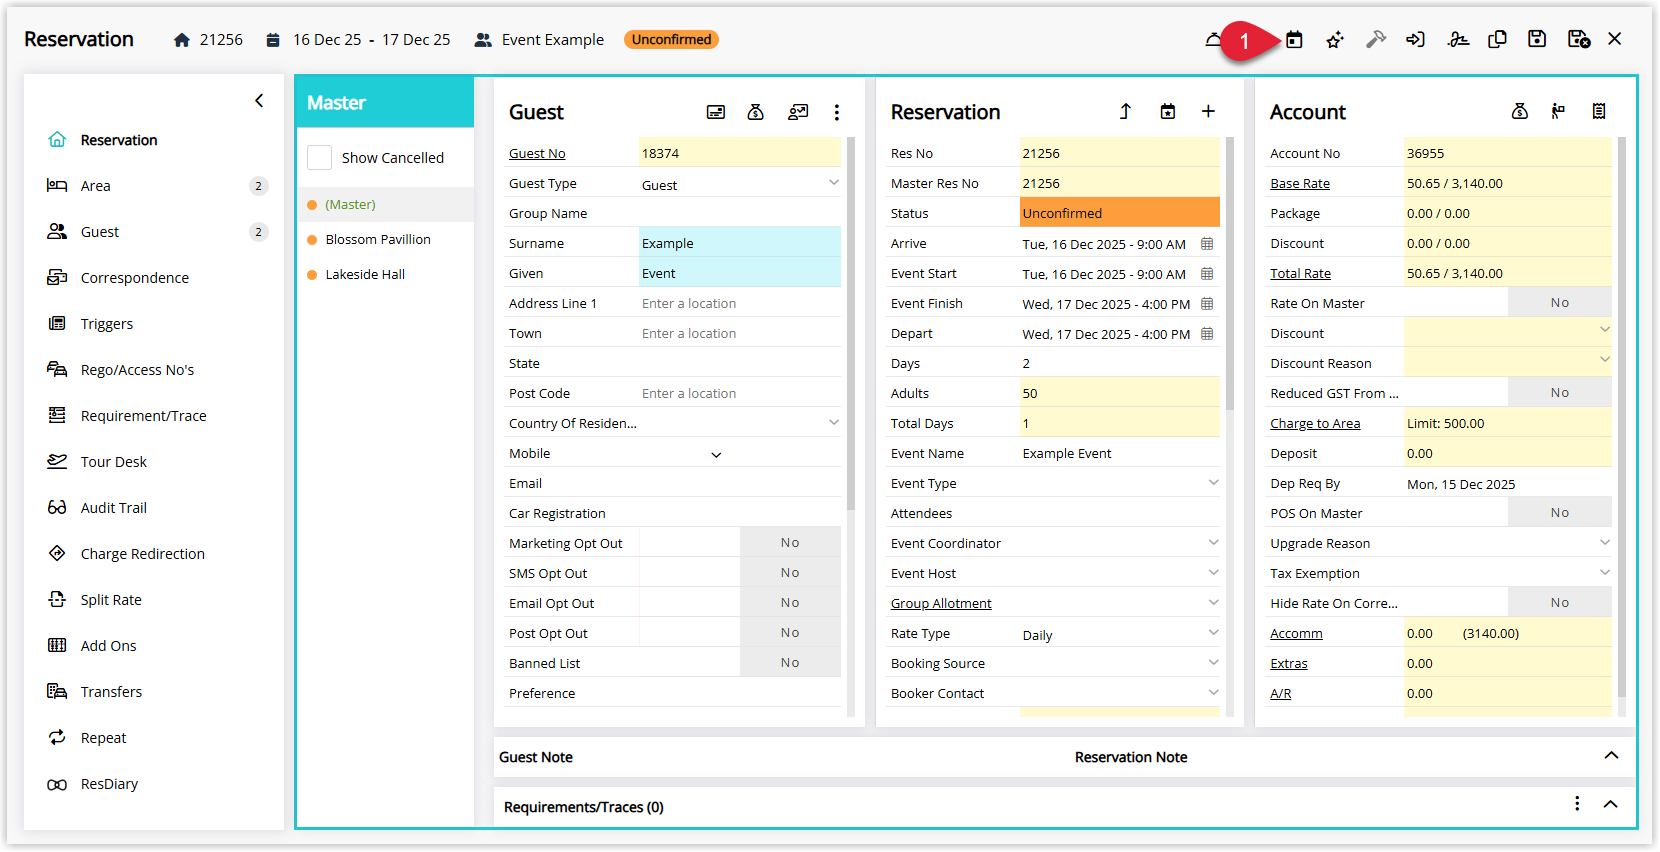The width and height of the screenshot is (1660, 852).
Task: Click the copy reservation icon
Action: 1497,40
